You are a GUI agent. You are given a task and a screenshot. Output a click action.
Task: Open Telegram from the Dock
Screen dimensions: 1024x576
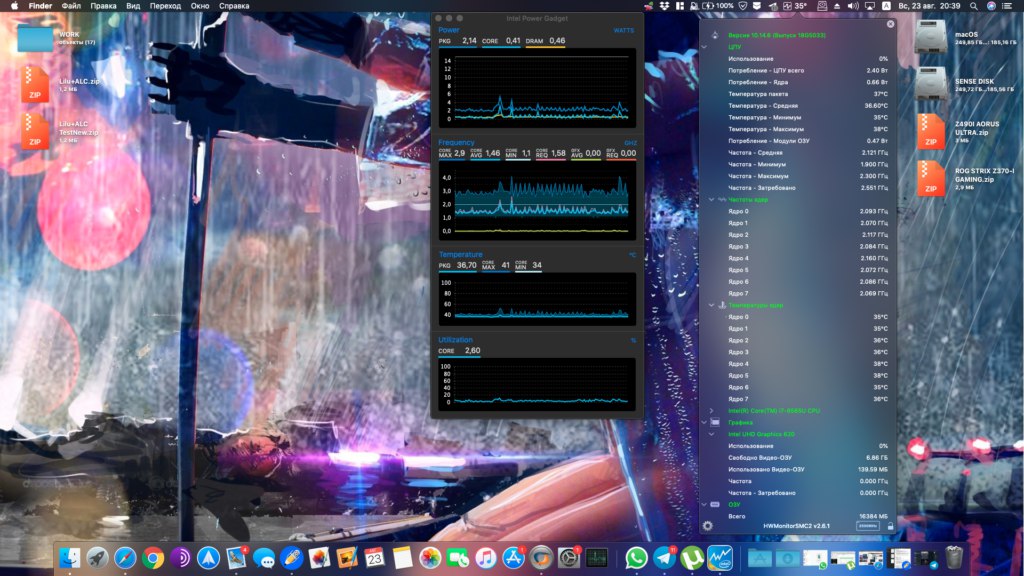(664, 558)
